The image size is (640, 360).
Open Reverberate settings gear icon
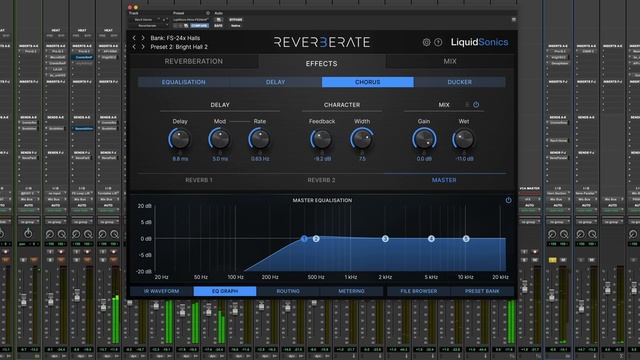[427, 42]
